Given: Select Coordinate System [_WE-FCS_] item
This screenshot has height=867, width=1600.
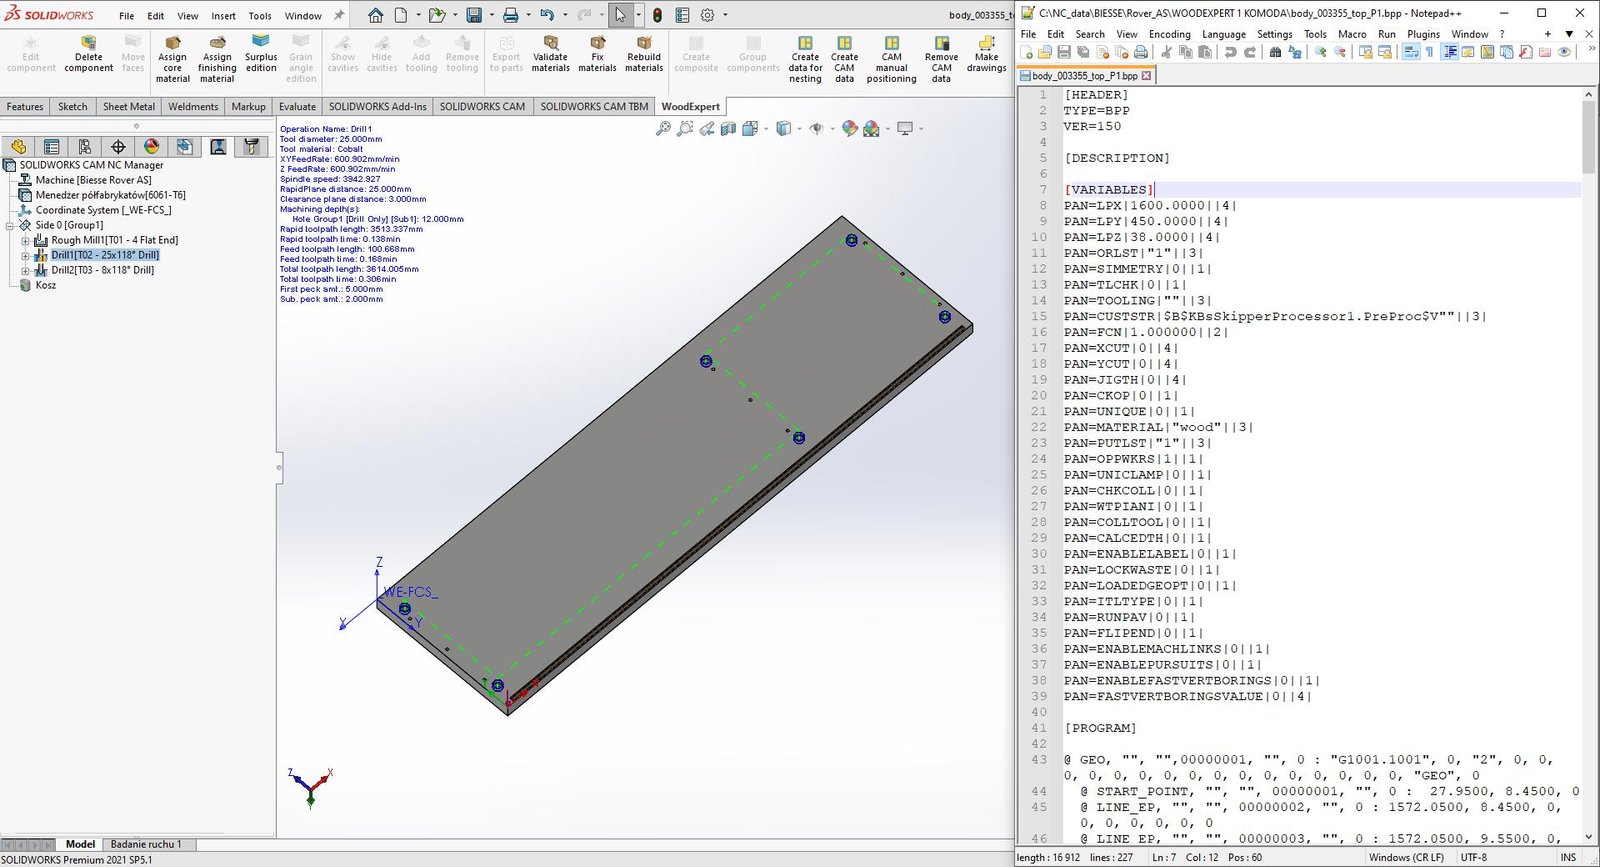Looking at the screenshot, I should pos(103,210).
